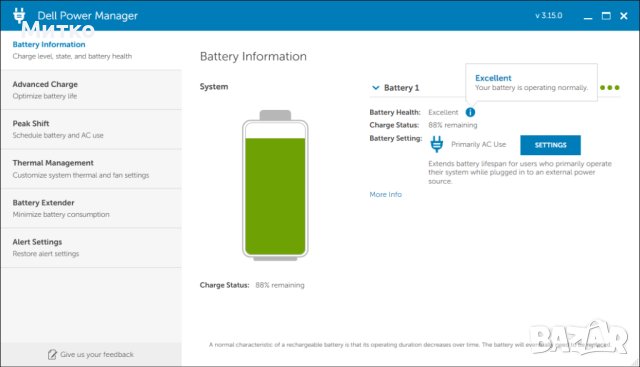Click 'Restore alert settings' subtitle
Screen dimensions: 640x367
pyautogui.click(x=46, y=254)
